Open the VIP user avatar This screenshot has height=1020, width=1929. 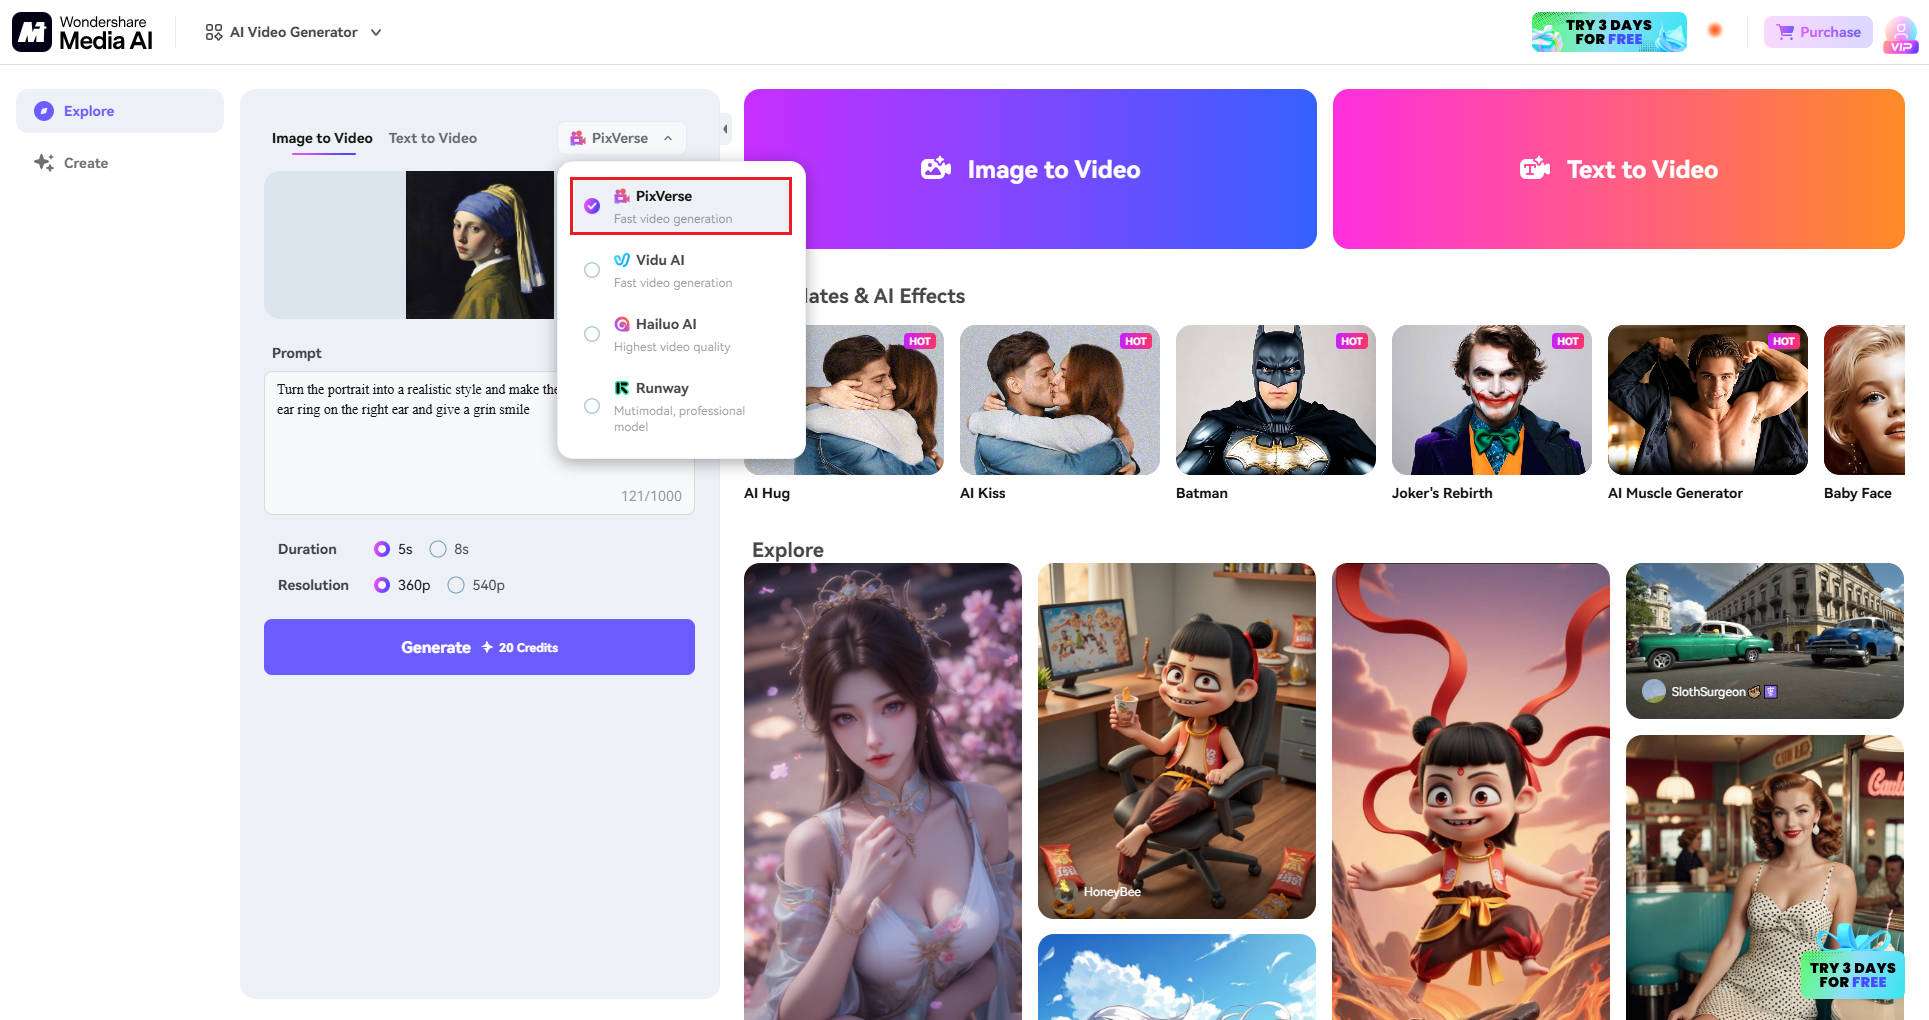pyautogui.click(x=1900, y=34)
